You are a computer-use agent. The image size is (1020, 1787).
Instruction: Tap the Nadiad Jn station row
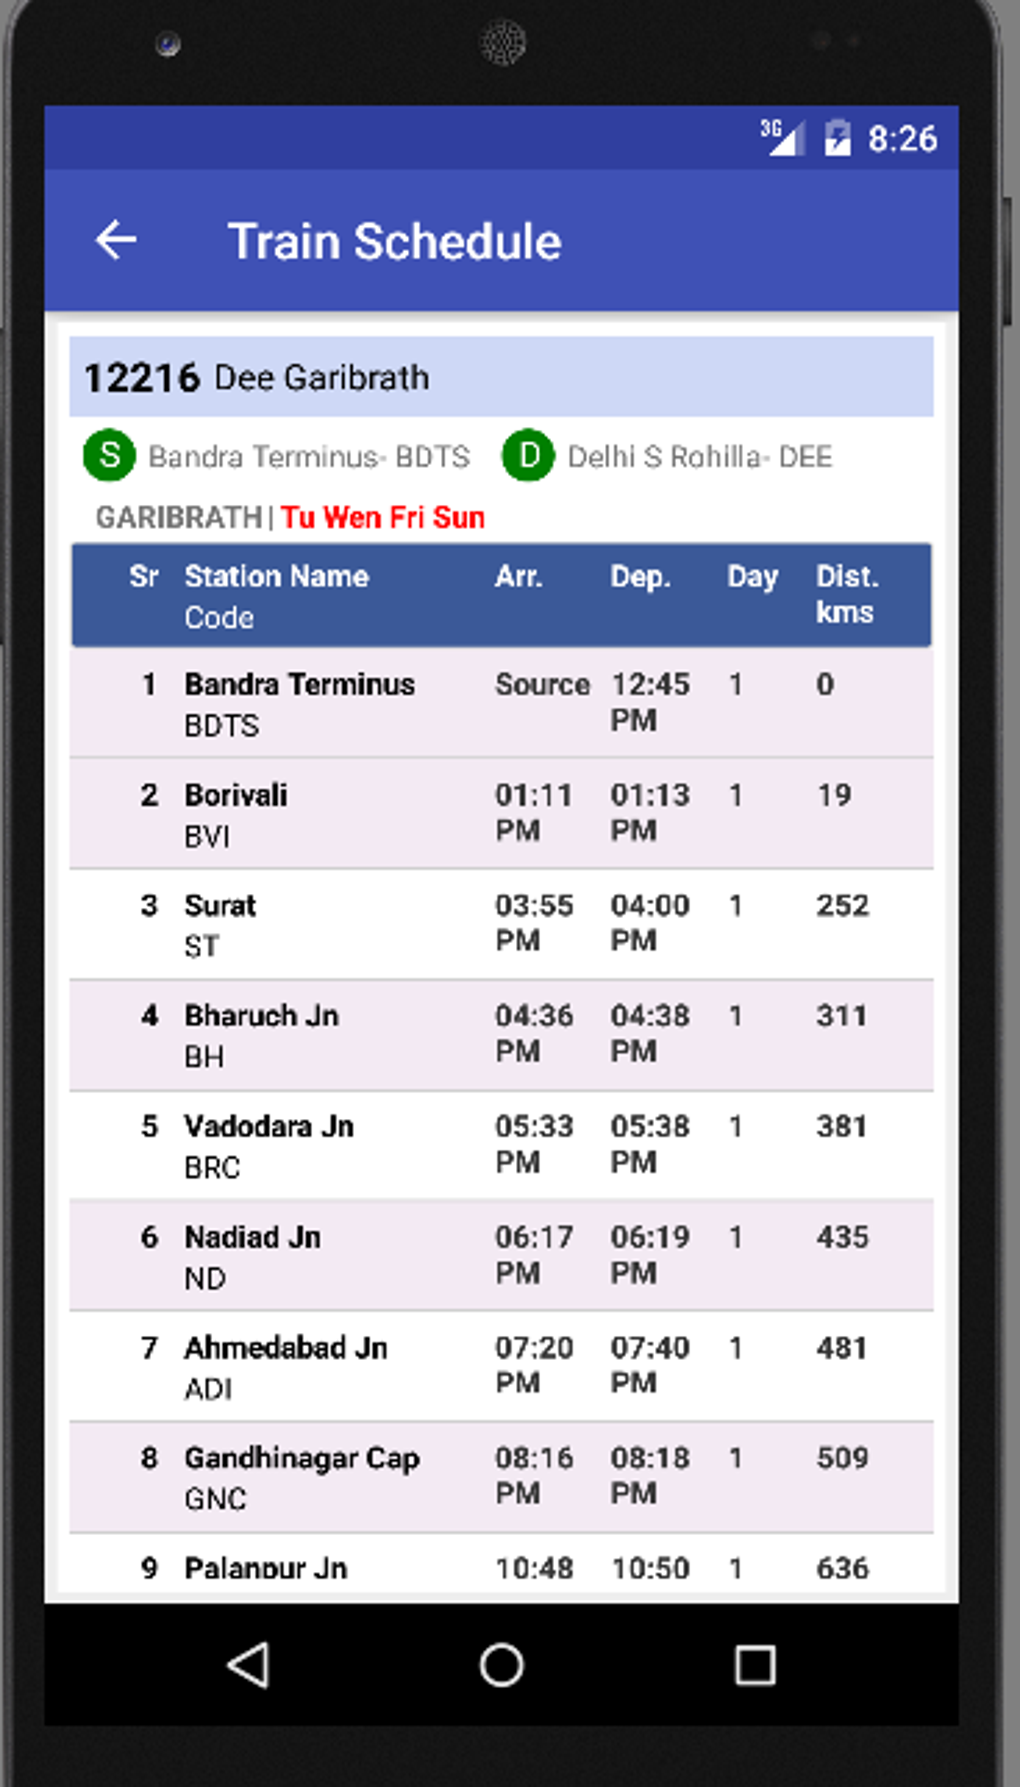(x=500, y=1256)
